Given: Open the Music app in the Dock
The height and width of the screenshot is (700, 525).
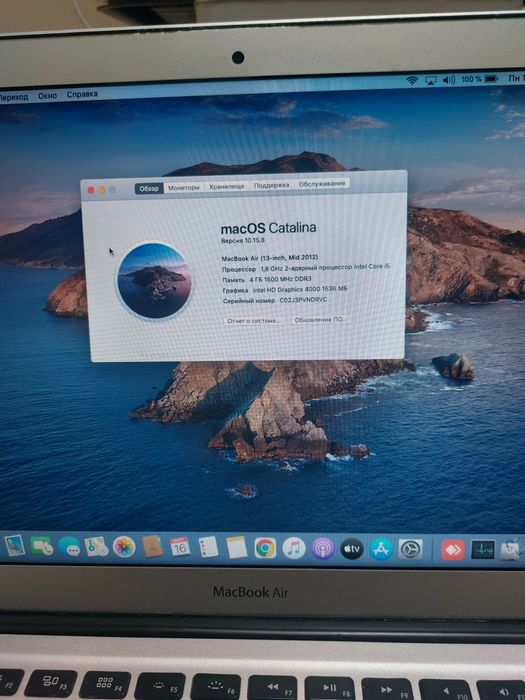Looking at the screenshot, I should [x=294, y=548].
